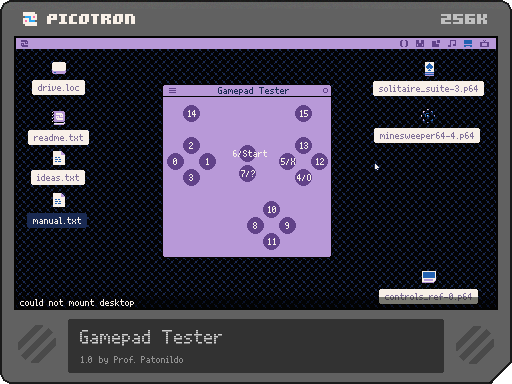Click gamepad button 8 indicator
This screenshot has height=384, width=512.
point(255,226)
